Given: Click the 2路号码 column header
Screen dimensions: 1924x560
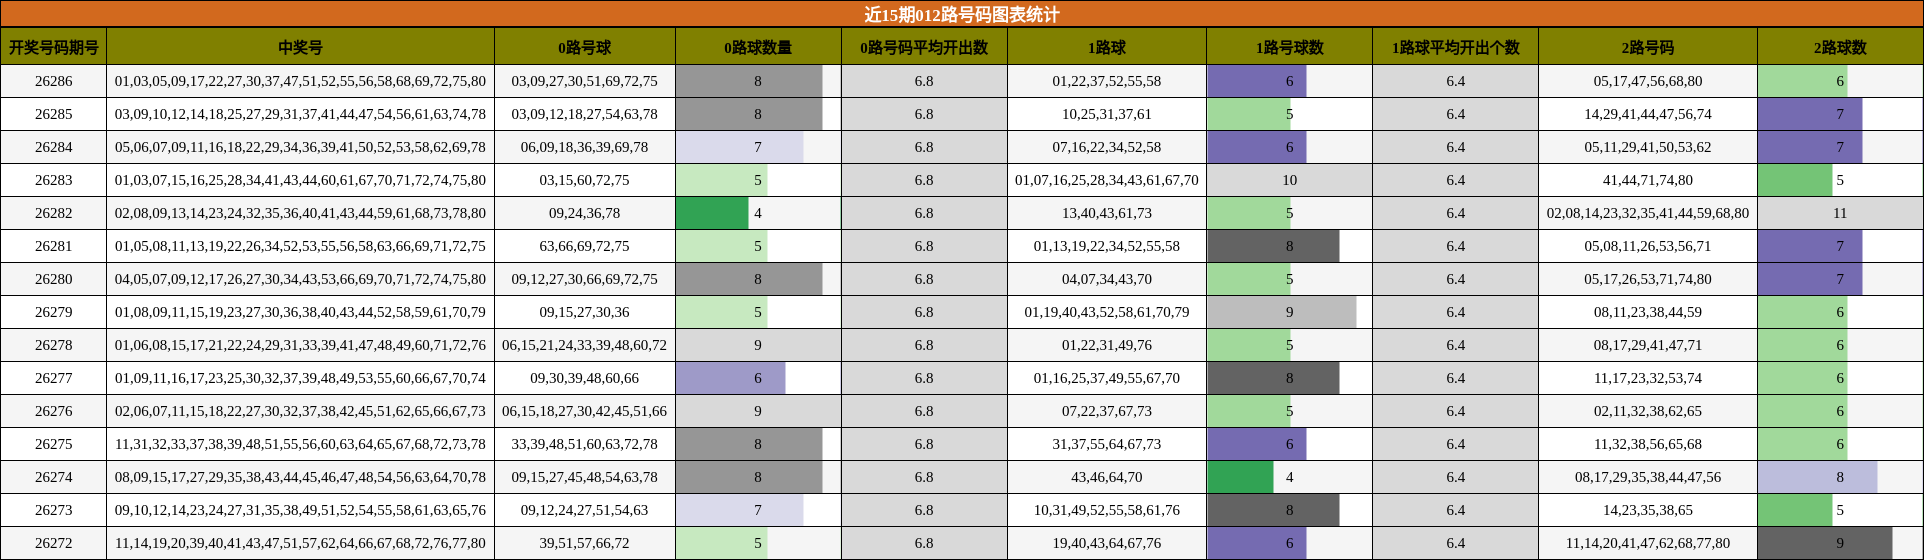Looking at the screenshot, I should (x=1648, y=47).
